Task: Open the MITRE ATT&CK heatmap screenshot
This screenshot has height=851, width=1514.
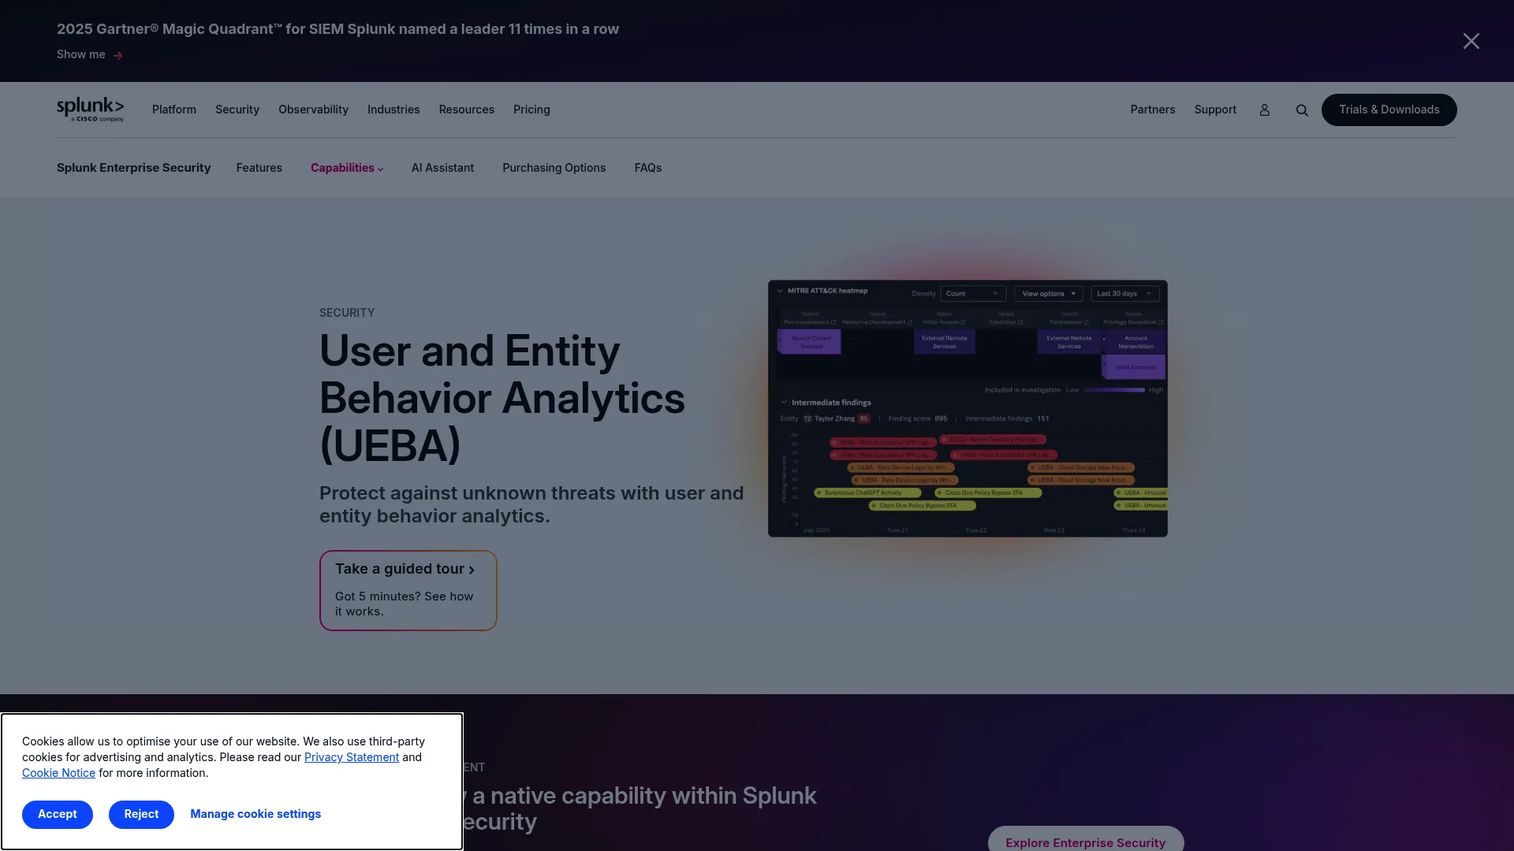Action: (x=967, y=408)
